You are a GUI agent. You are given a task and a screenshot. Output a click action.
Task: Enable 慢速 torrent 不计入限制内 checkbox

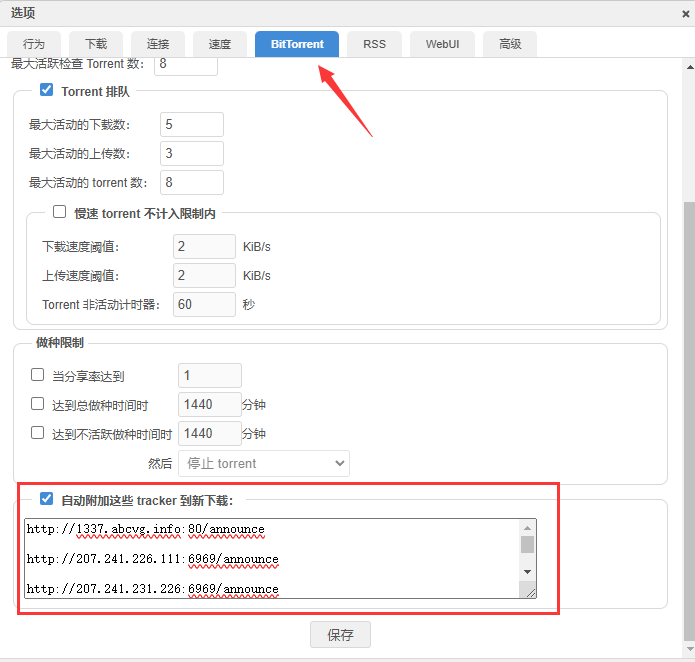point(59,212)
